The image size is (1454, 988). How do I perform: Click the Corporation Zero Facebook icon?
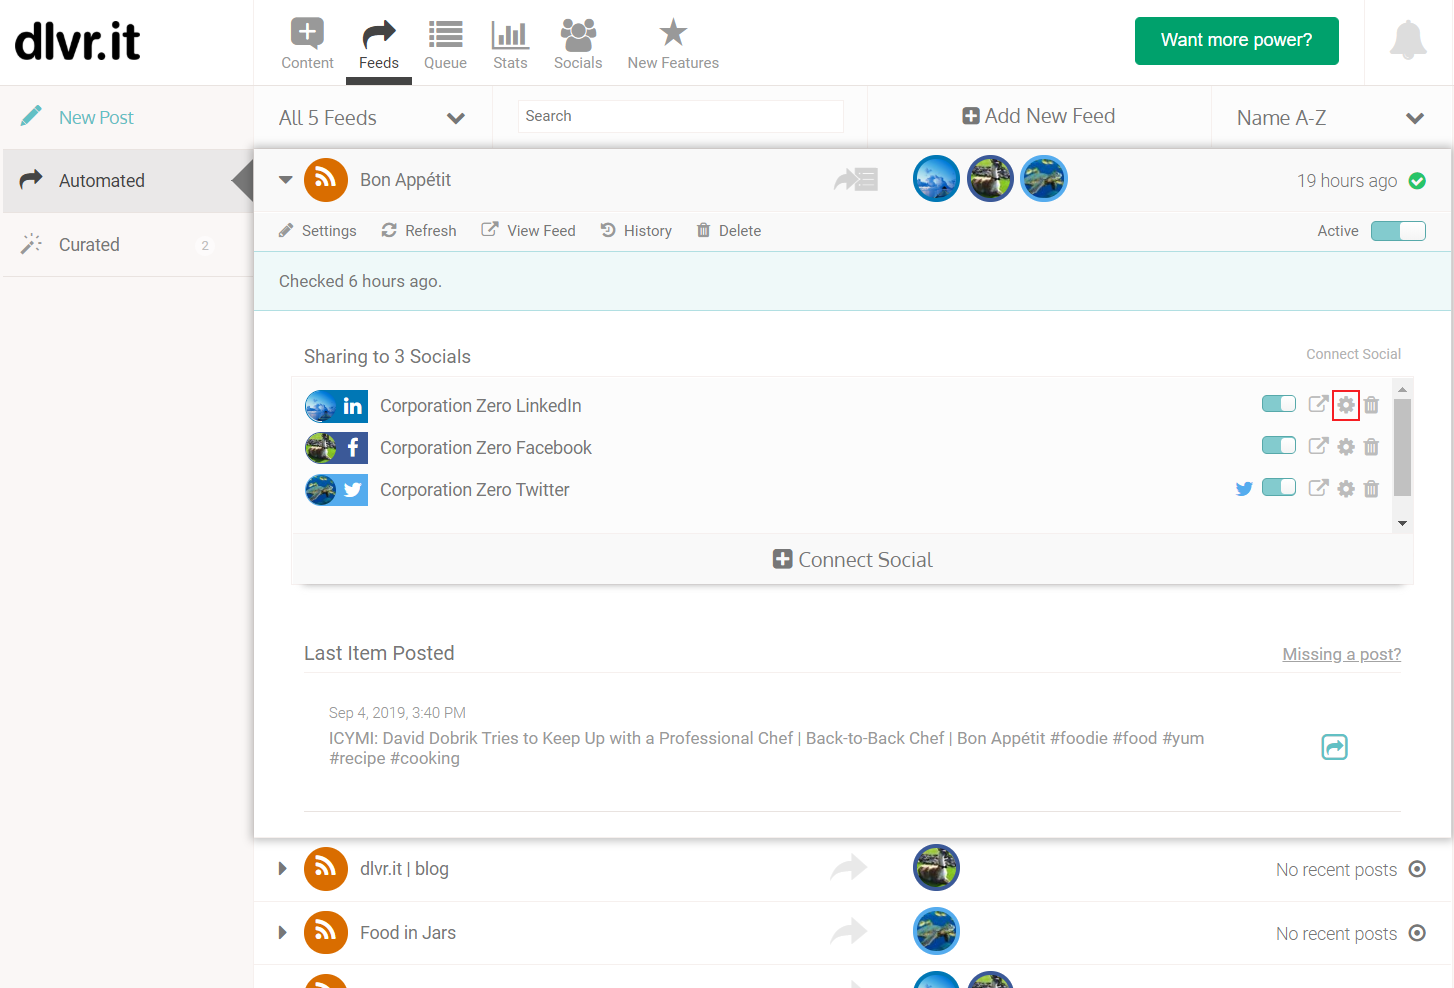coord(336,448)
